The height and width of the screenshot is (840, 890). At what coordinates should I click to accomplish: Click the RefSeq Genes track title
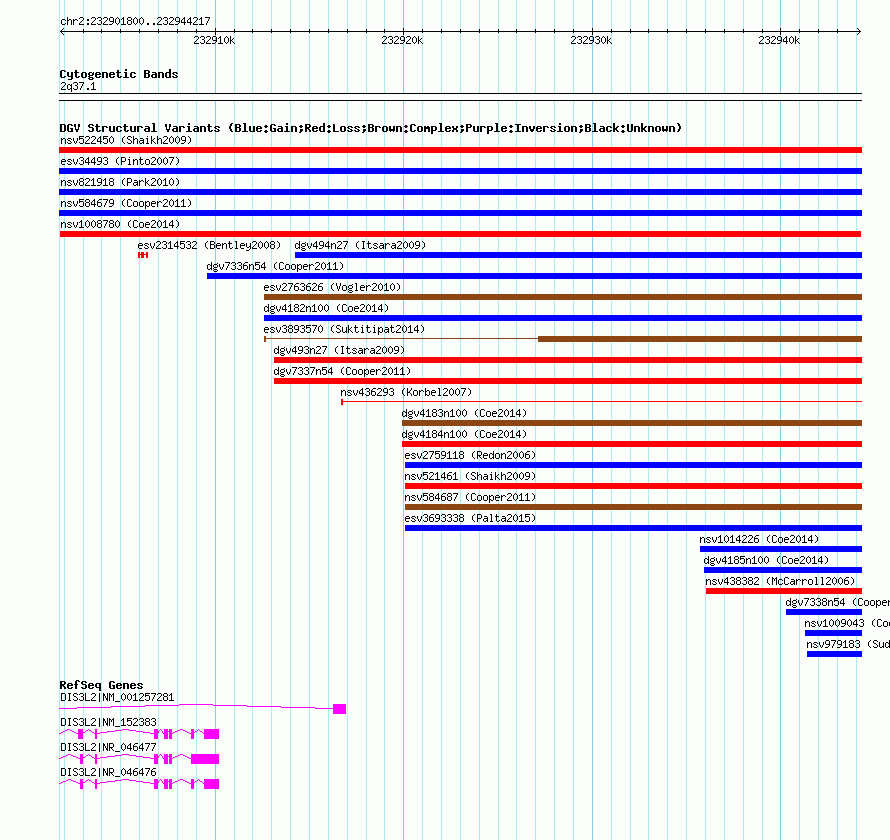[101, 685]
